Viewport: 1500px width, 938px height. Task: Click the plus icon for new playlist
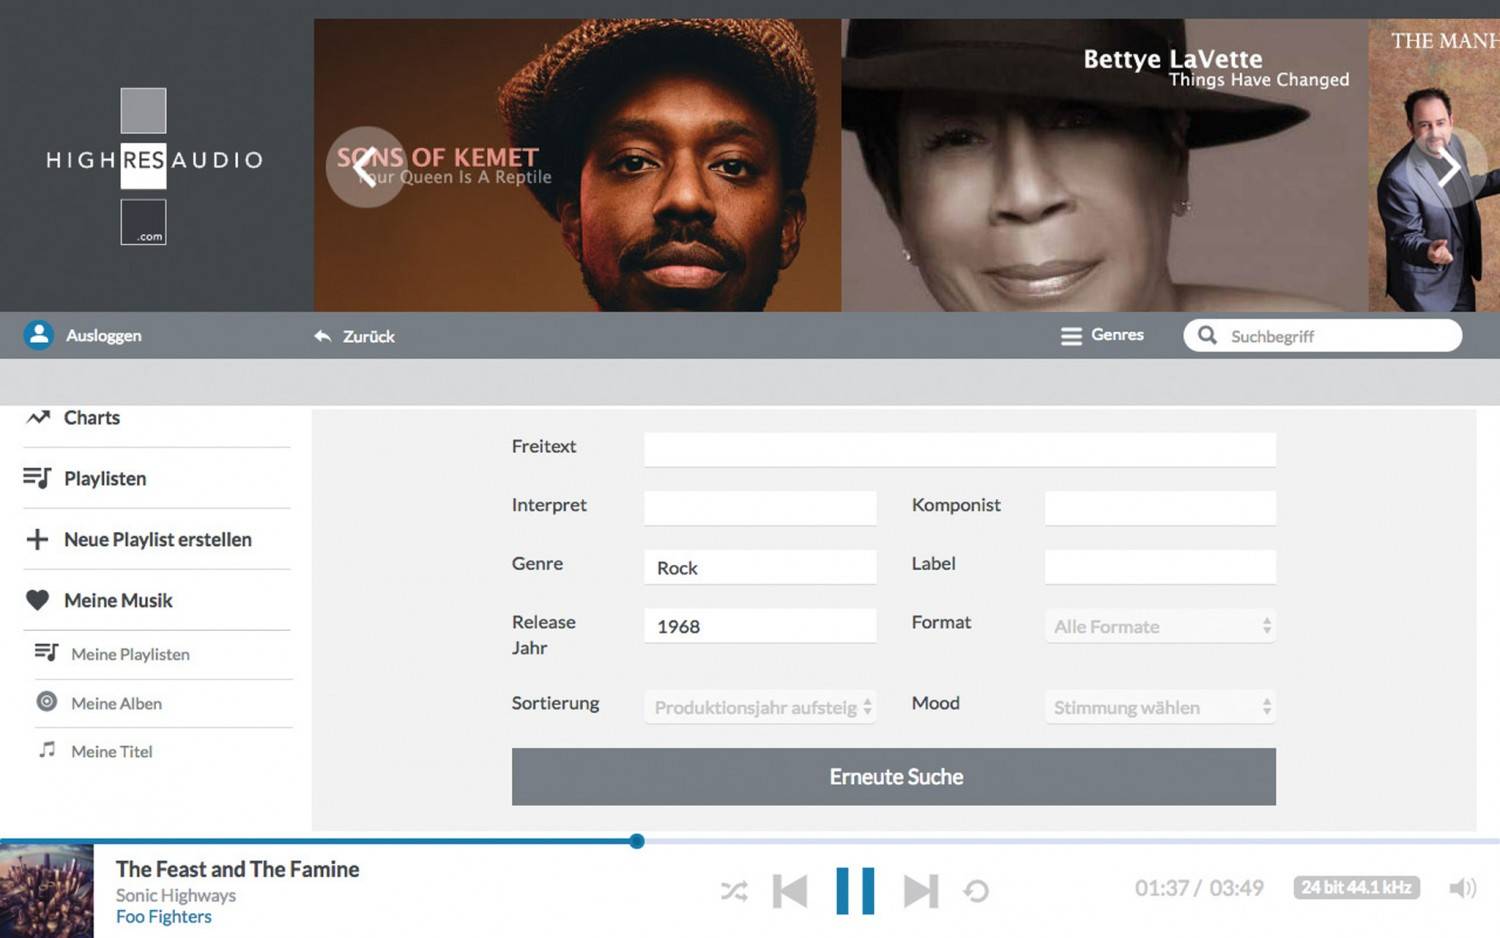37,539
